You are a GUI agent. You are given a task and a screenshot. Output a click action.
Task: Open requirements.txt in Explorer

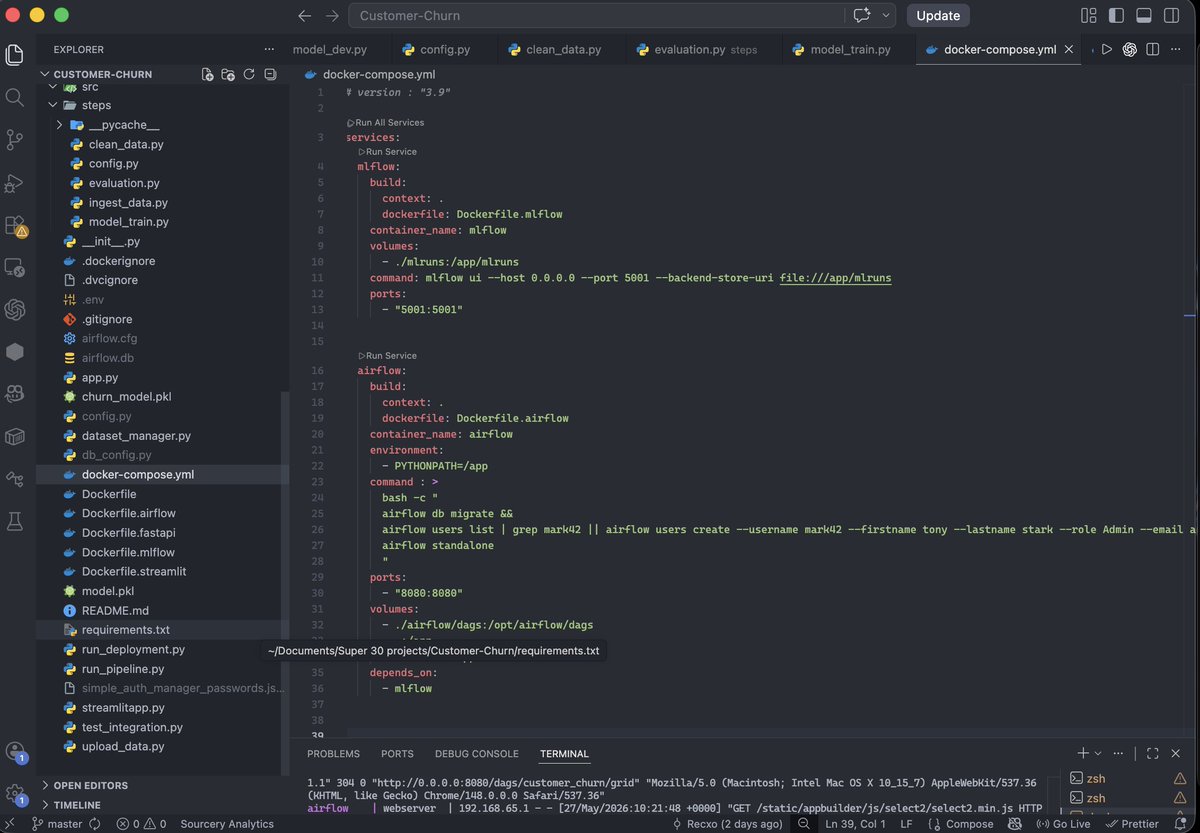click(125, 630)
